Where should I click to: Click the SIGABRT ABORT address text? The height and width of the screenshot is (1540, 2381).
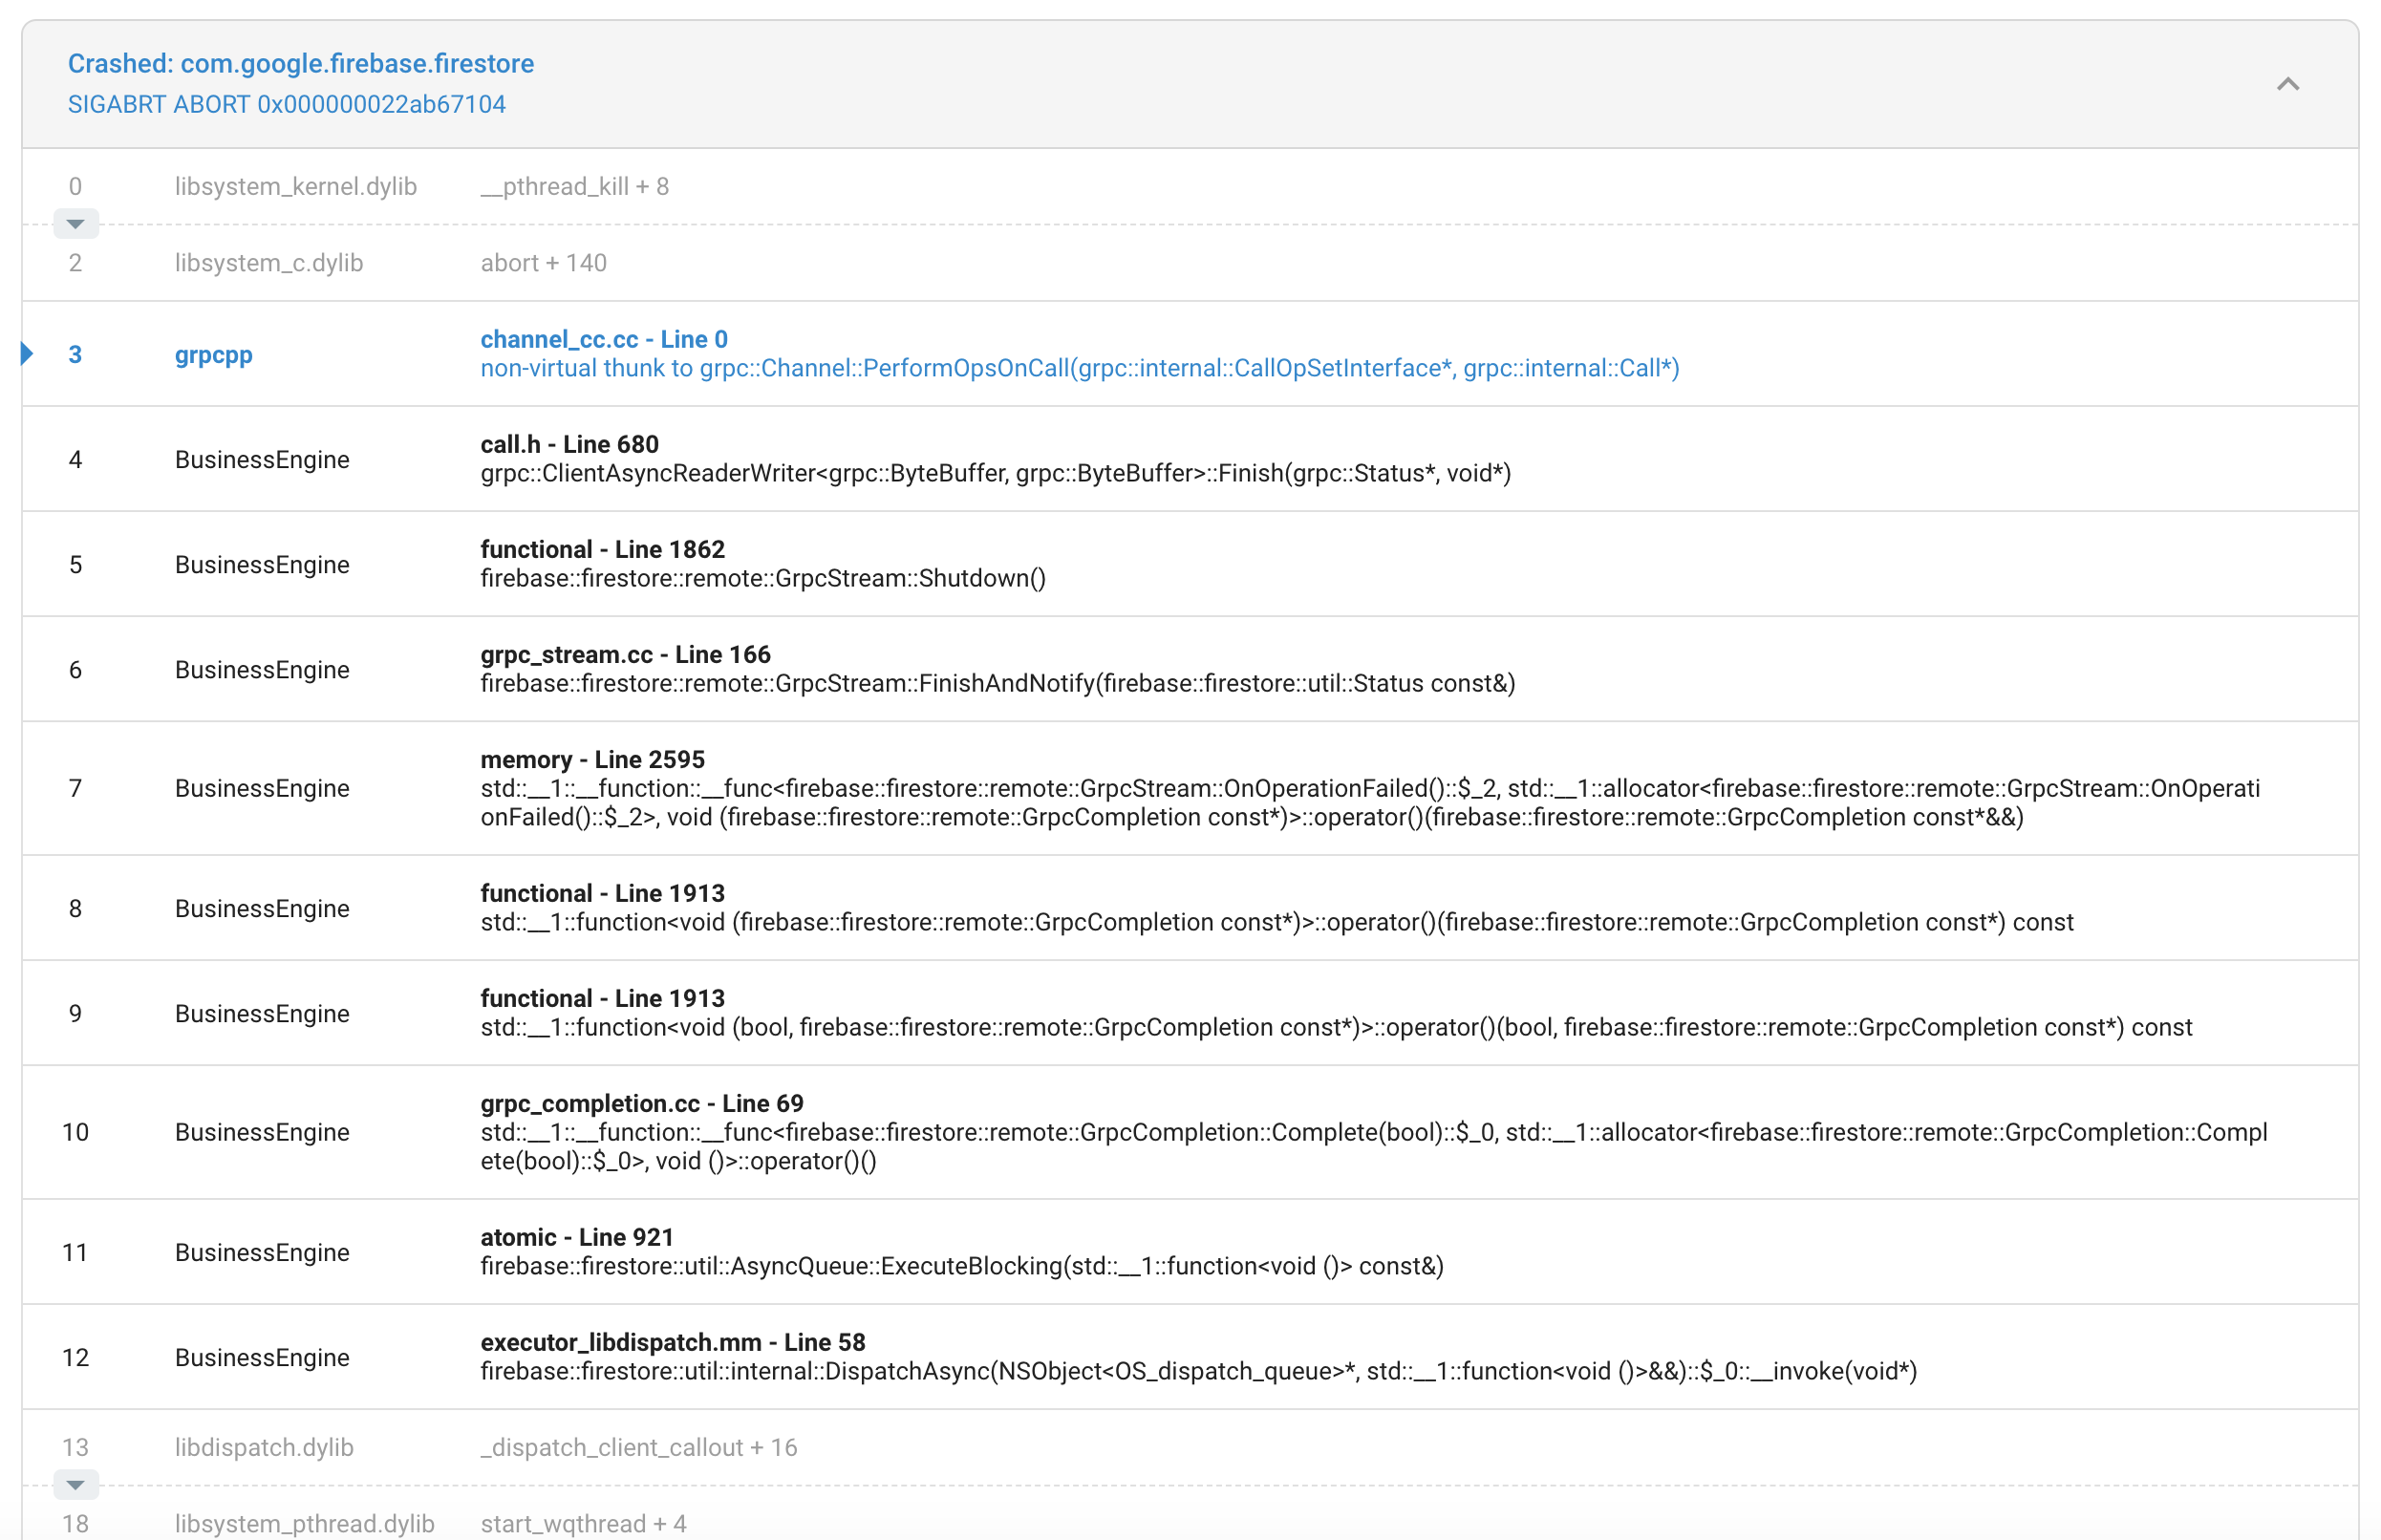coord(286,104)
